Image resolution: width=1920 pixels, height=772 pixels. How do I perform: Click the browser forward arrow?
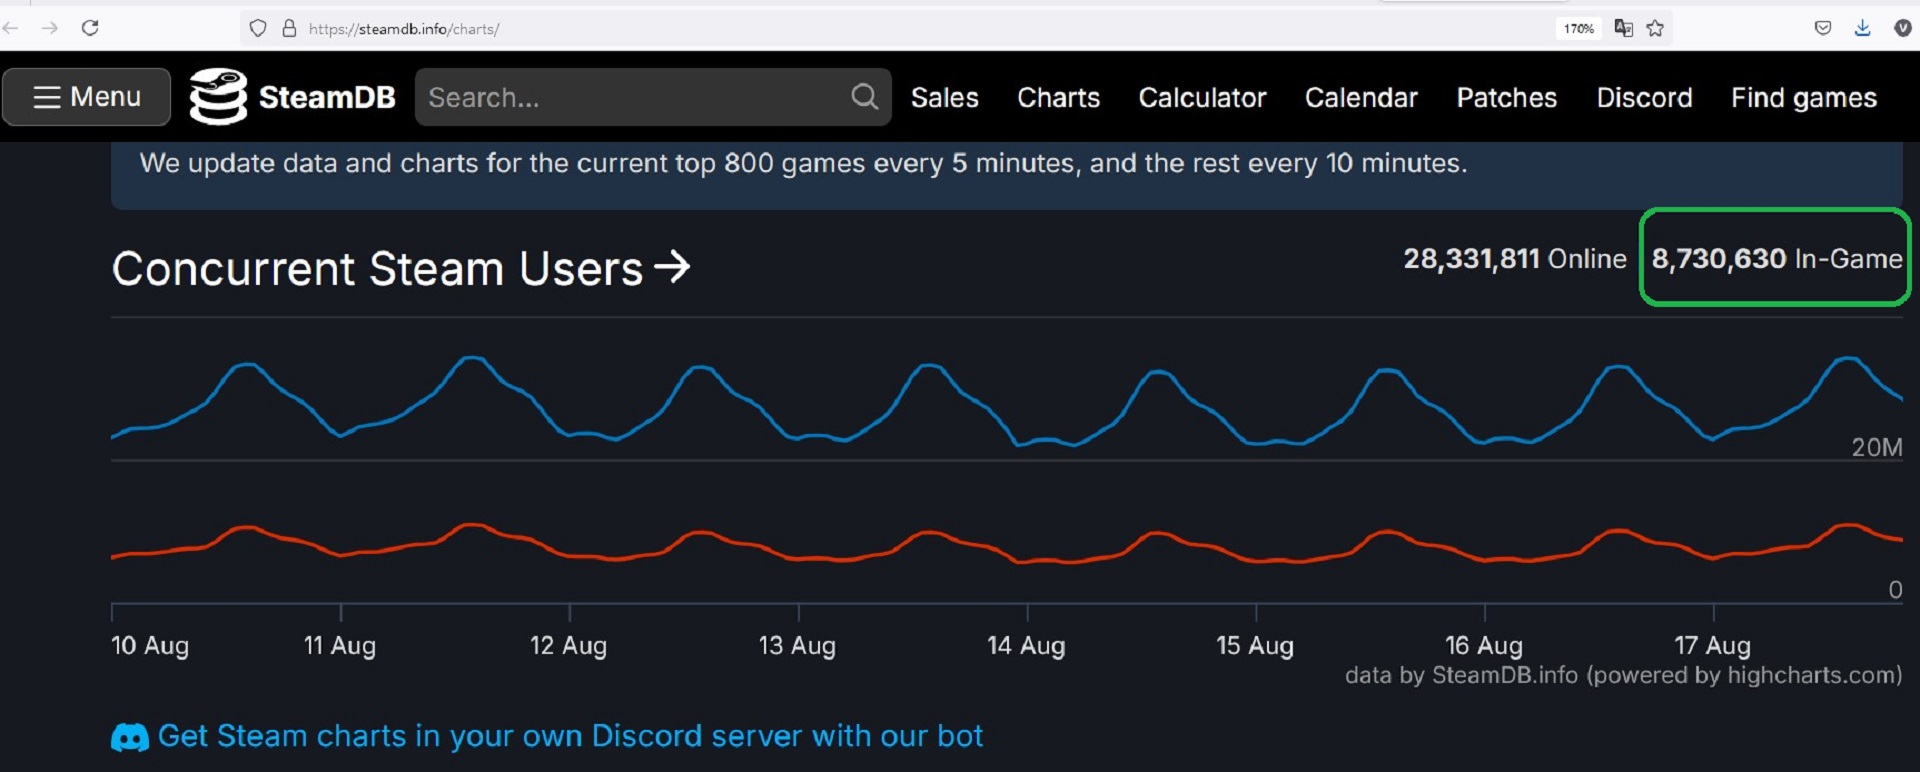pos(50,28)
